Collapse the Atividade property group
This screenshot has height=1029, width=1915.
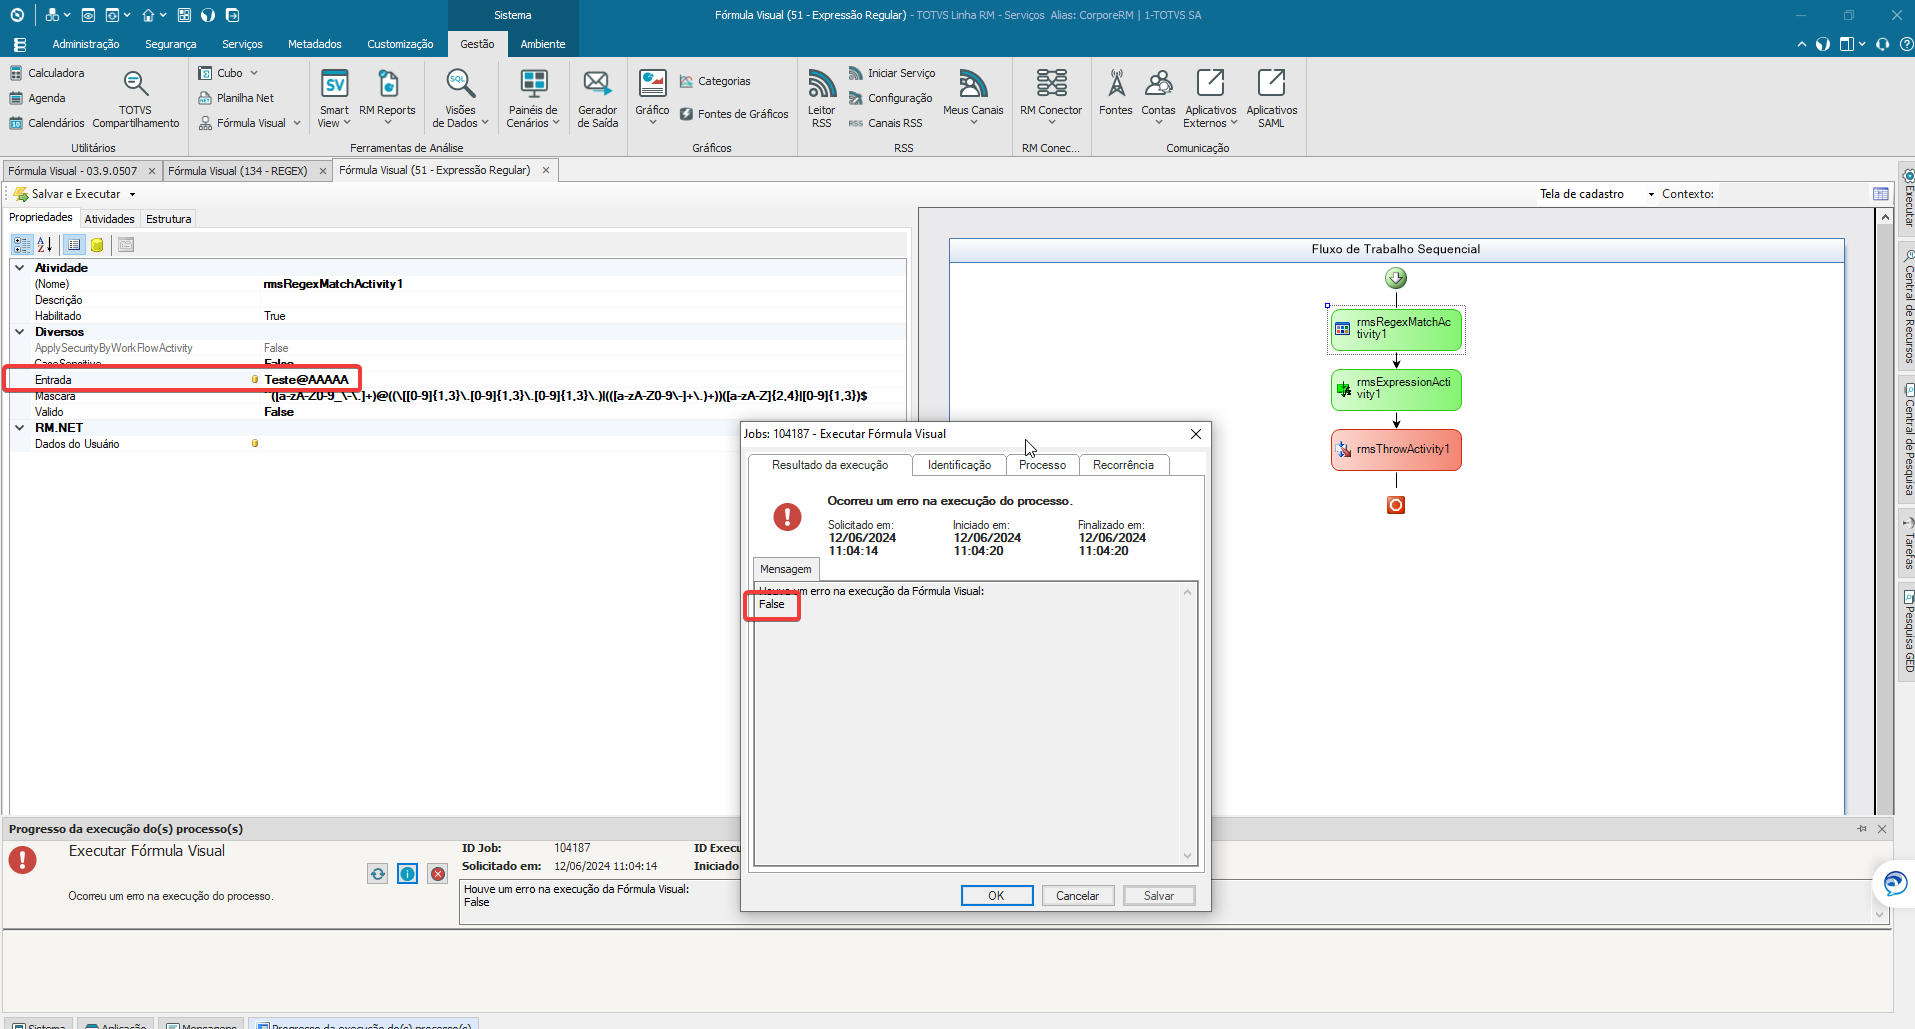[x=19, y=268]
